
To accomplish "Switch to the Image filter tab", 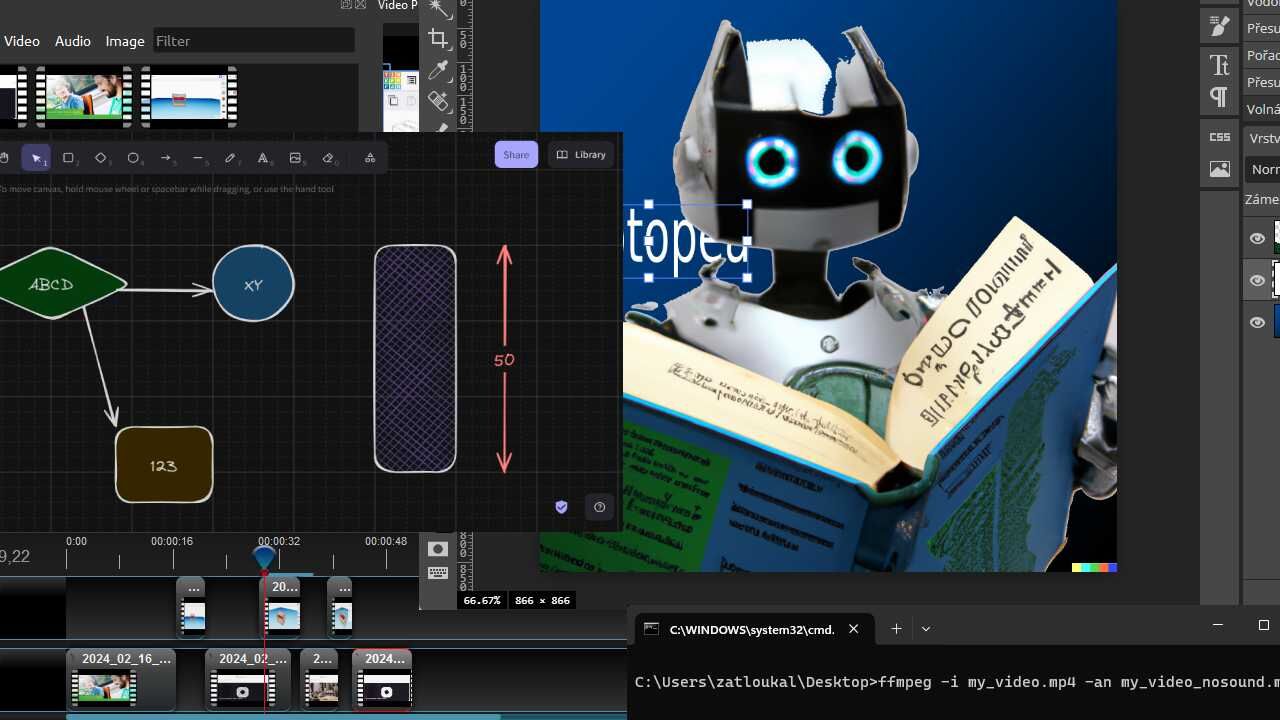I will (125, 41).
